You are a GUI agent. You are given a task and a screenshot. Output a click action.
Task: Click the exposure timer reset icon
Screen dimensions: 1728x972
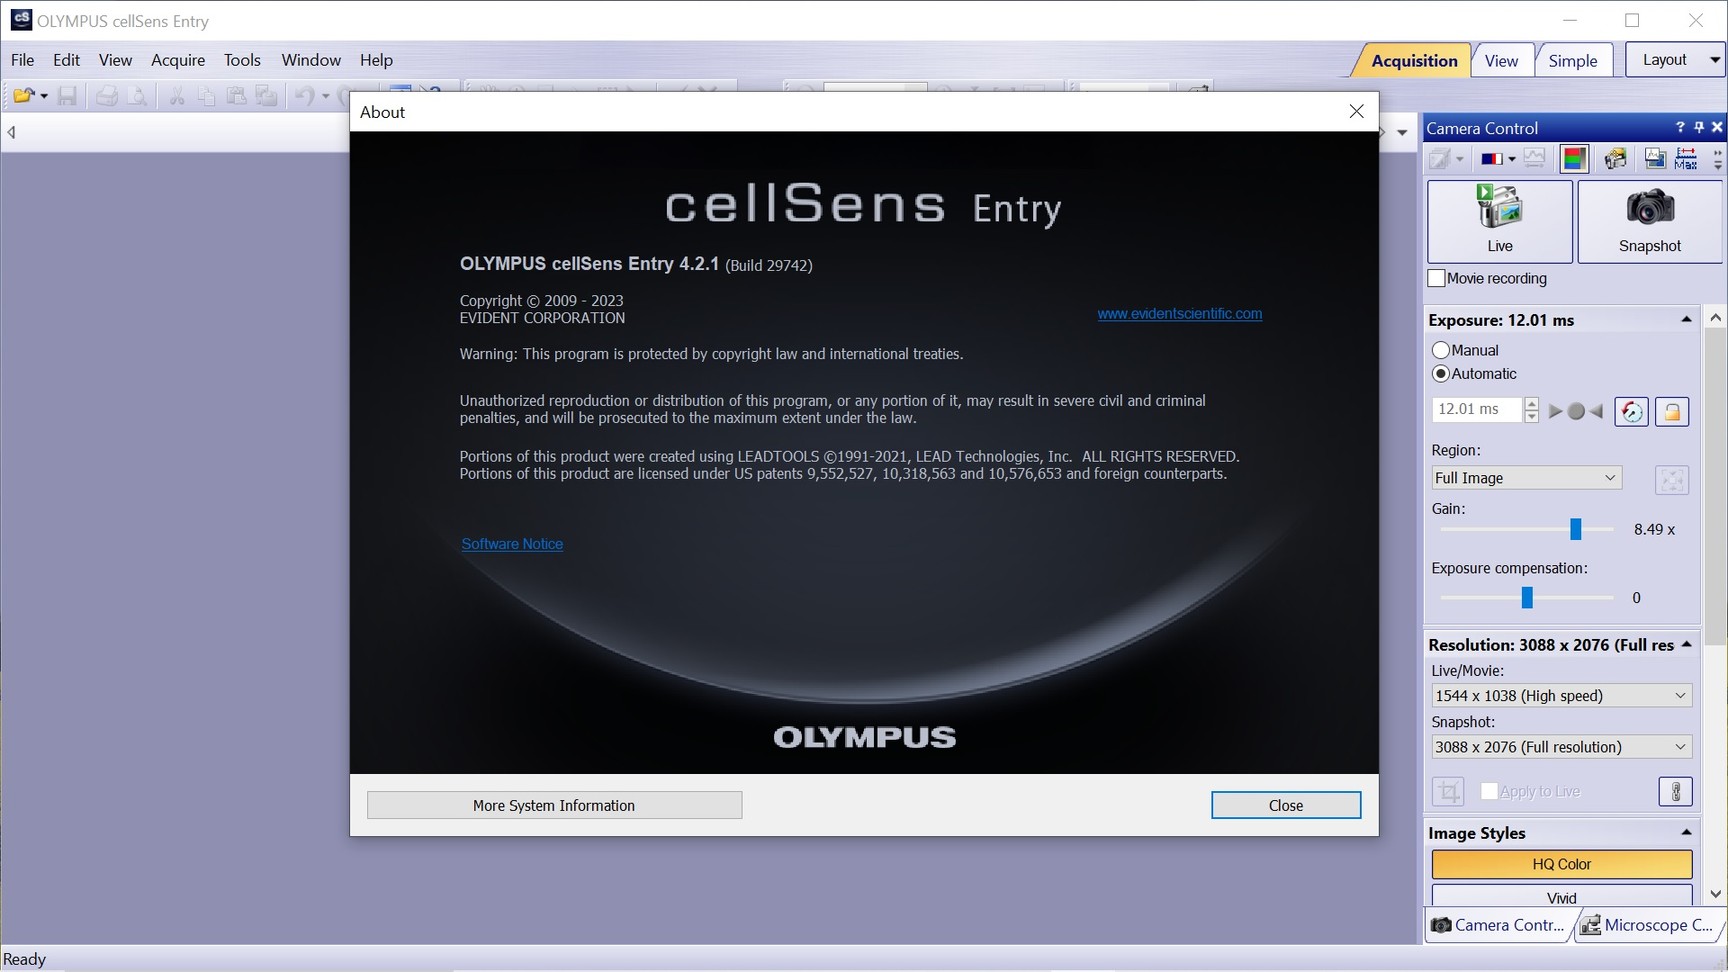[x=1631, y=411]
